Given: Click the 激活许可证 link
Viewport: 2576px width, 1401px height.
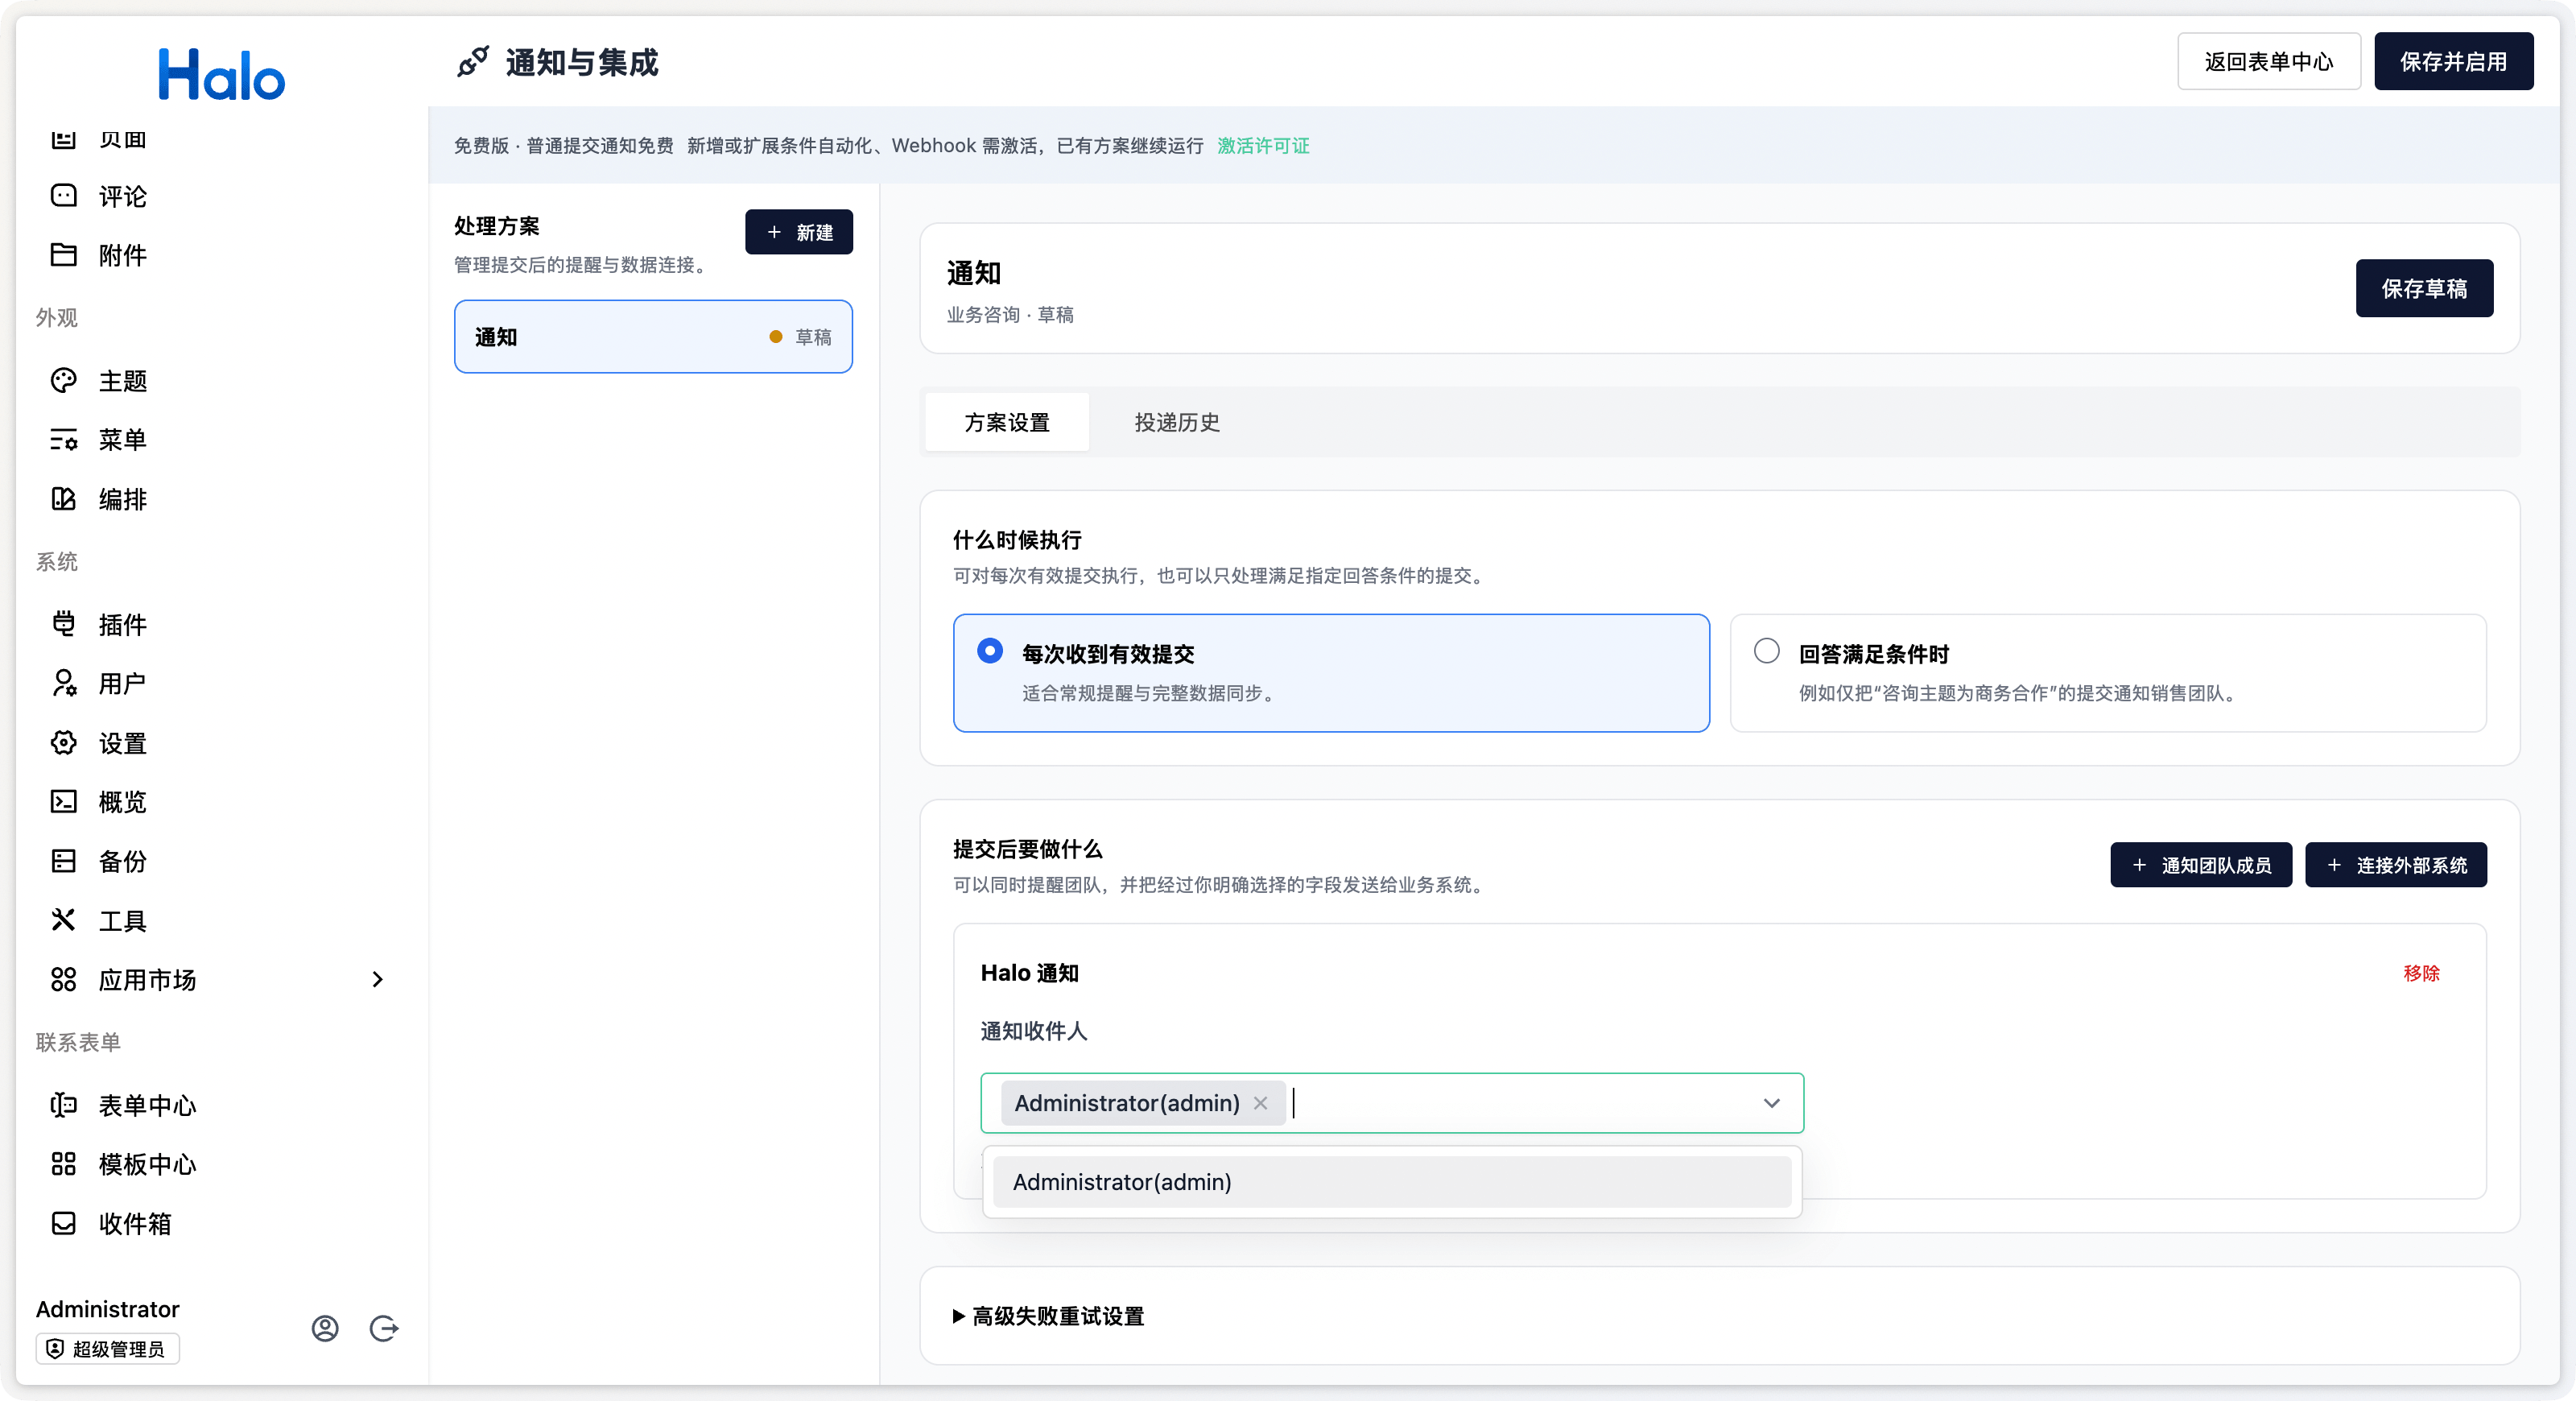Looking at the screenshot, I should click(x=1263, y=145).
